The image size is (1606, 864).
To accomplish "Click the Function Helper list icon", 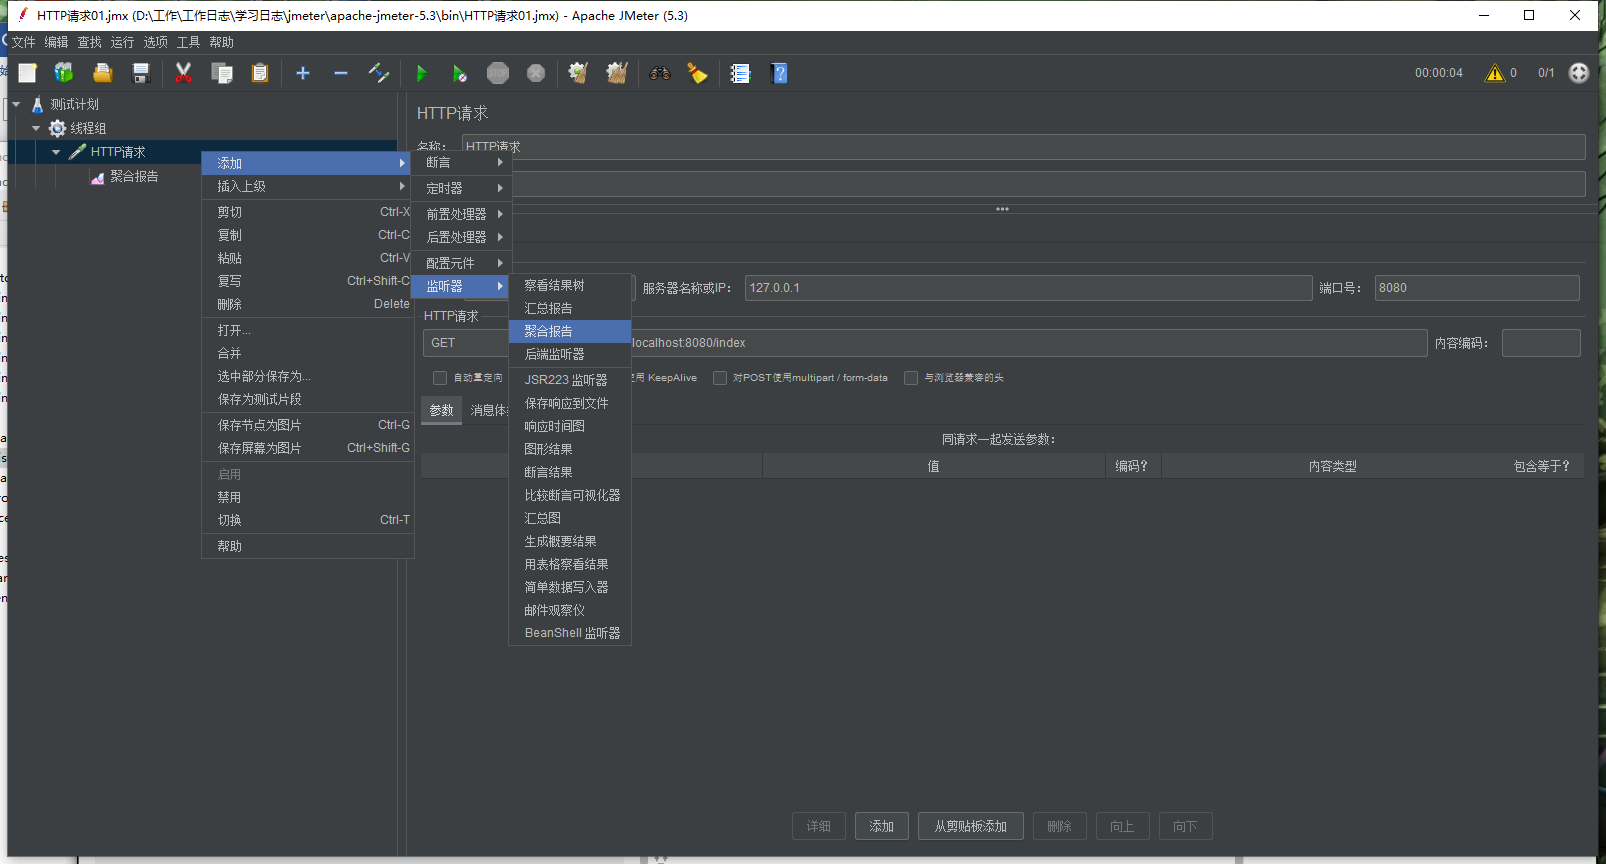I will [740, 73].
